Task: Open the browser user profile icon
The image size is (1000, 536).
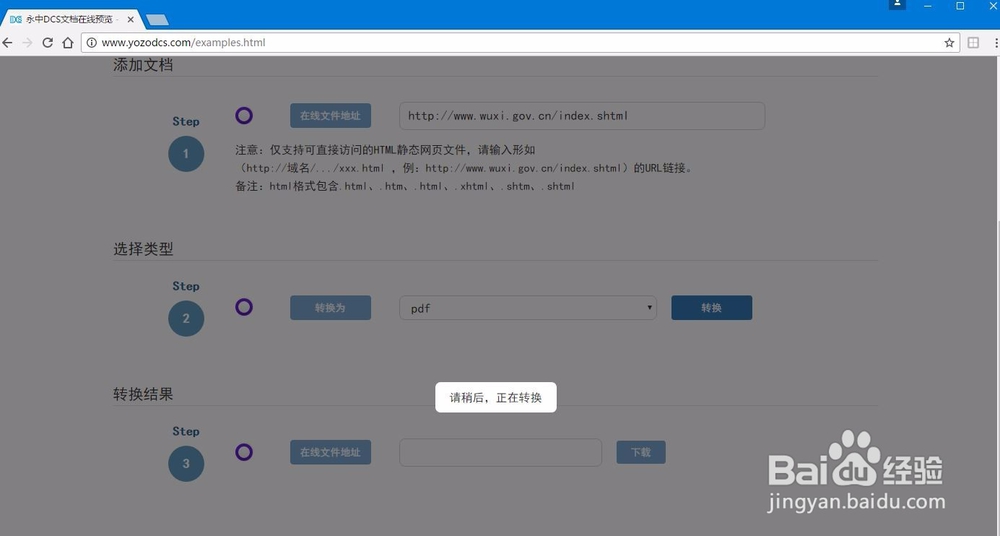Action: 897,4
